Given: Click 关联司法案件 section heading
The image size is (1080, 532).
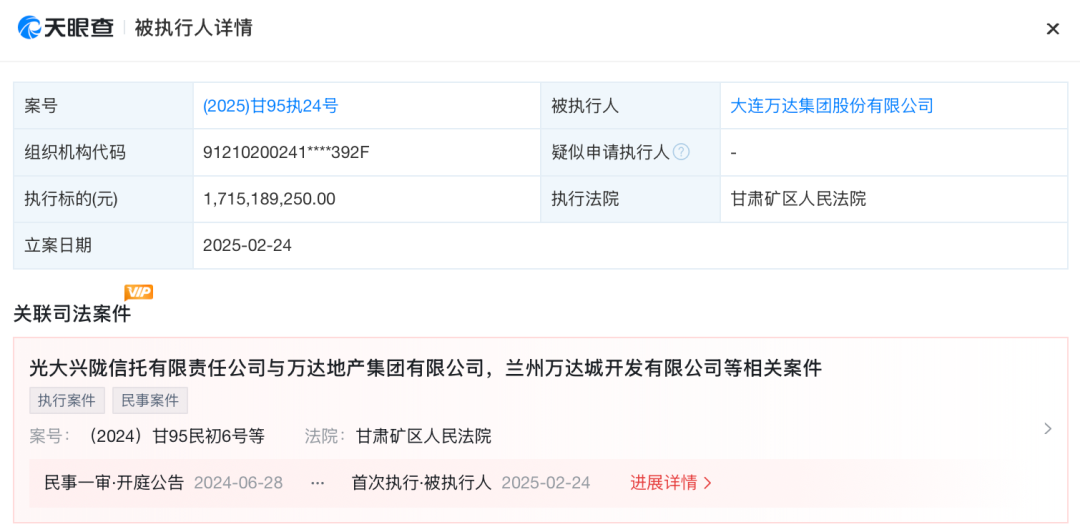Looking at the screenshot, I should (x=72, y=314).
